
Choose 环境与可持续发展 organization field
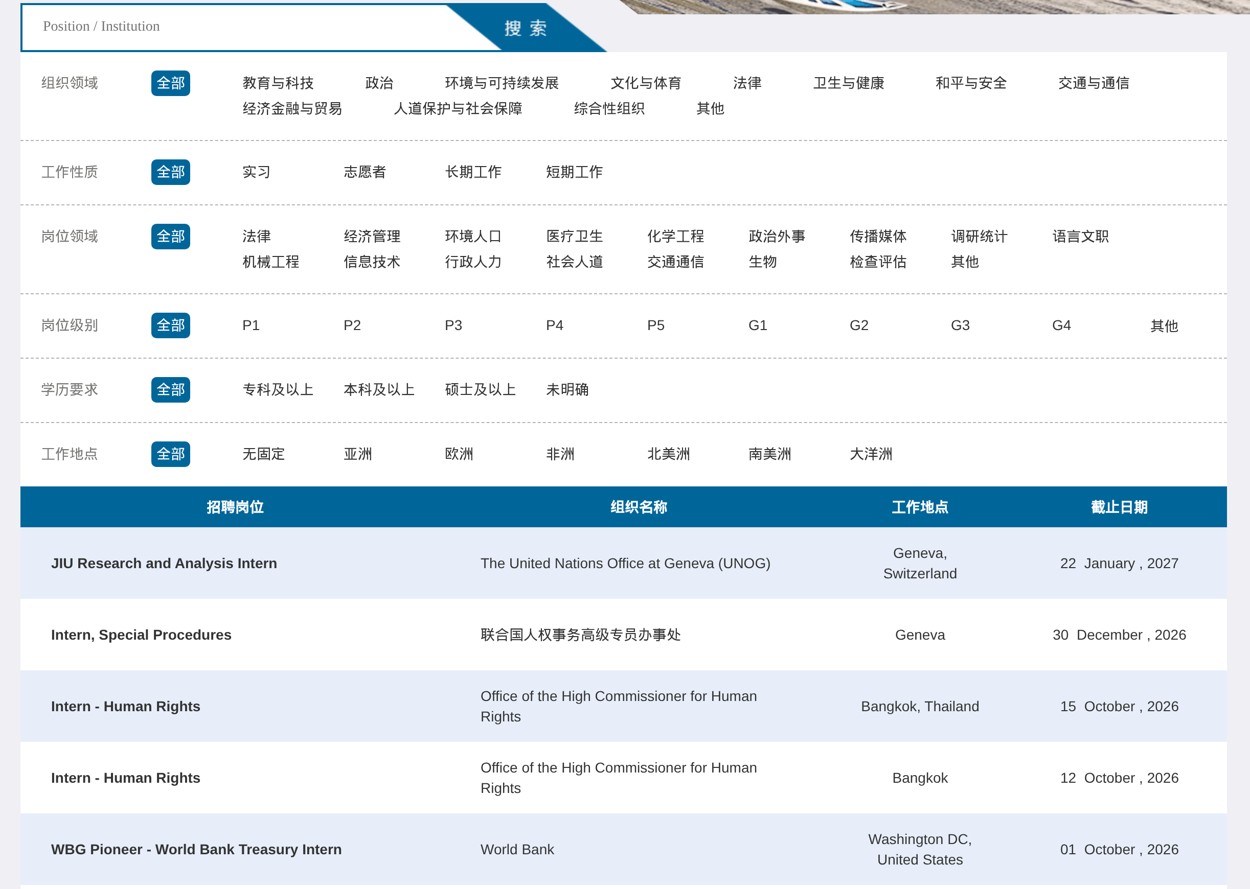[502, 83]
